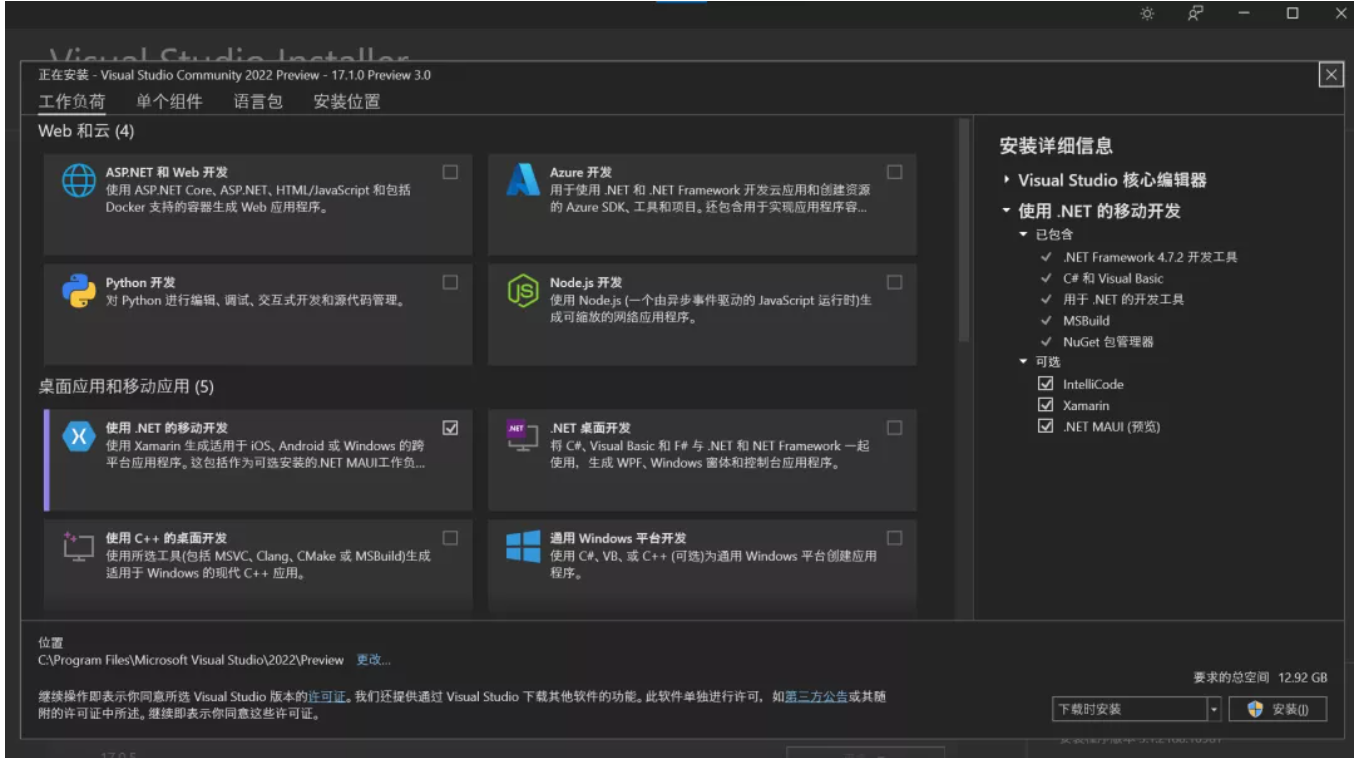The height and width of the screenshot is (758, 1354).
Task: Click the ASP.NET globe icon
Action: [79, 182]
